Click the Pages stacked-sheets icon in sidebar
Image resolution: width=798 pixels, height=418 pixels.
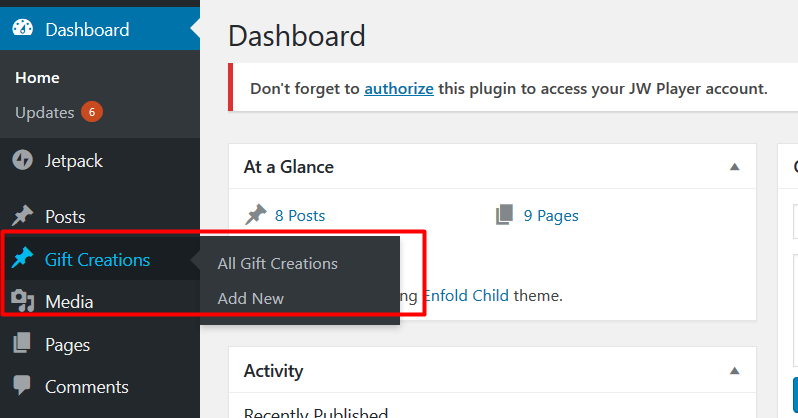[x=22, y=343]
